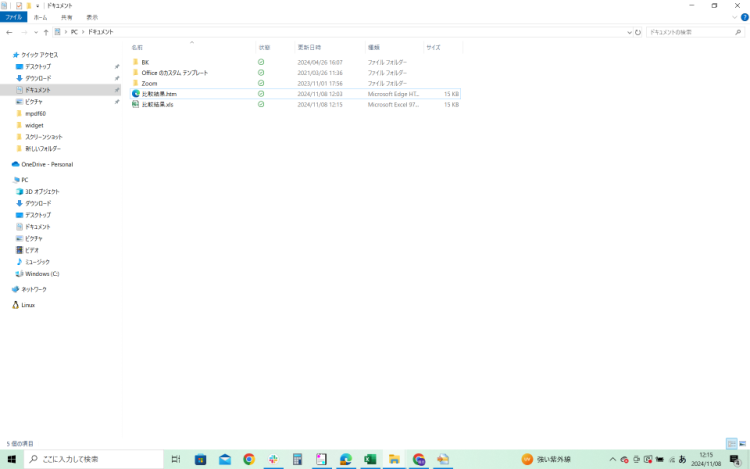
Task: Open the recent locations dropdown arrow
Action: pos(34,32)
